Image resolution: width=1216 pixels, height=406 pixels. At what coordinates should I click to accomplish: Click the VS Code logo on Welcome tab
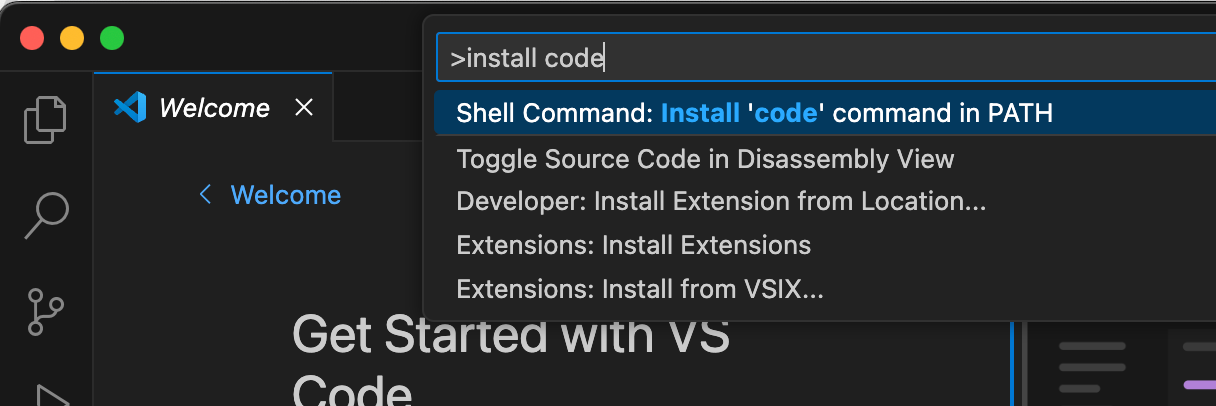click(x=130, y=107)
